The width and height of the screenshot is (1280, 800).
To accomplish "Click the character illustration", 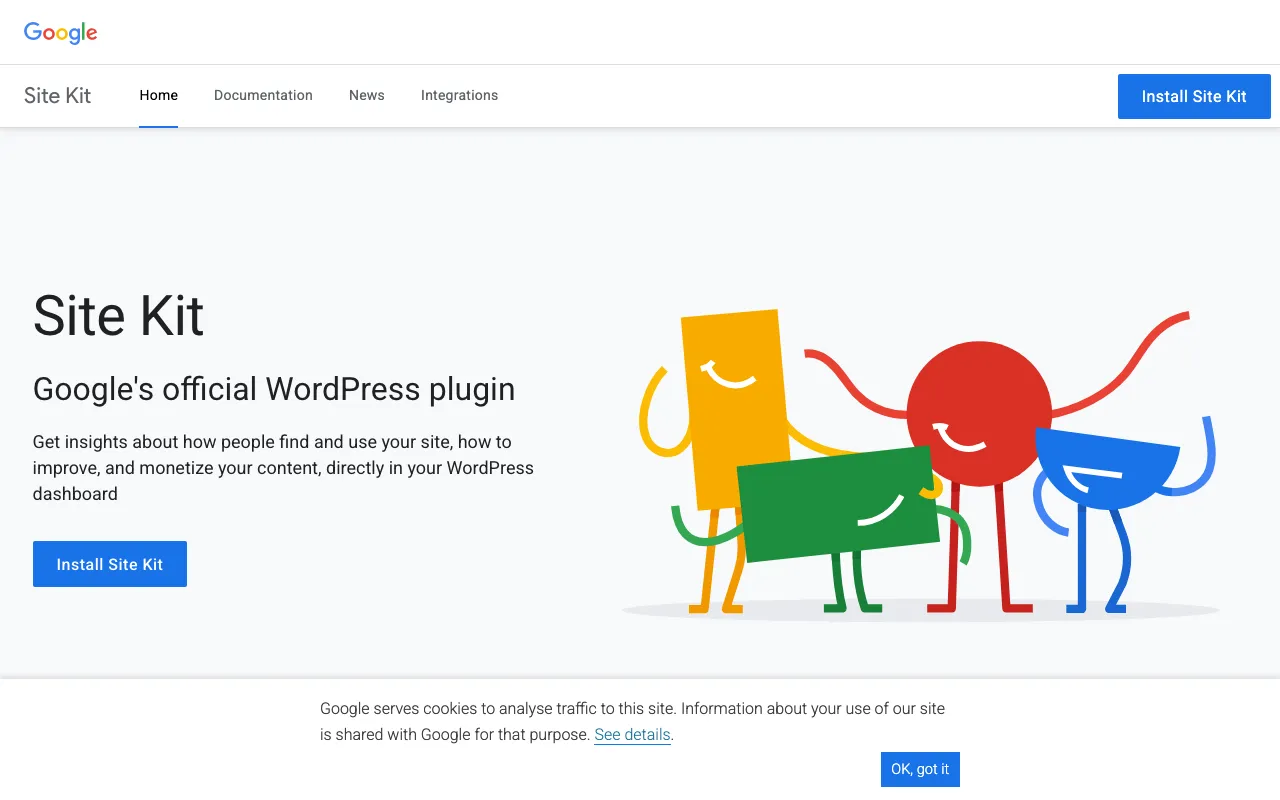I will coord(920,465).
